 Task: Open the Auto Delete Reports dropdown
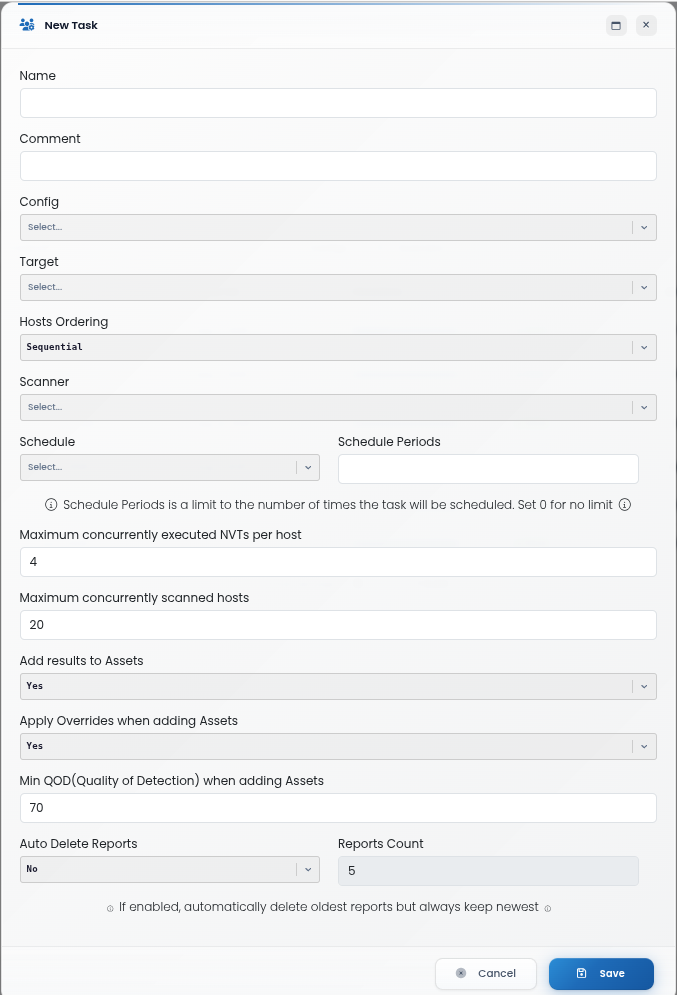169,869
